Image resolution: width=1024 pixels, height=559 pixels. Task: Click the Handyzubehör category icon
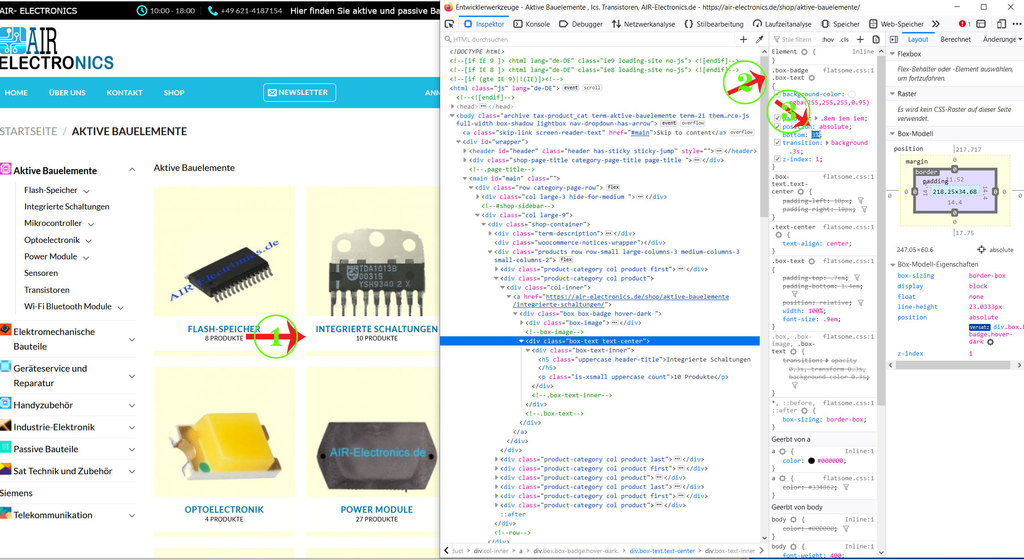click(x=5, y=403)
